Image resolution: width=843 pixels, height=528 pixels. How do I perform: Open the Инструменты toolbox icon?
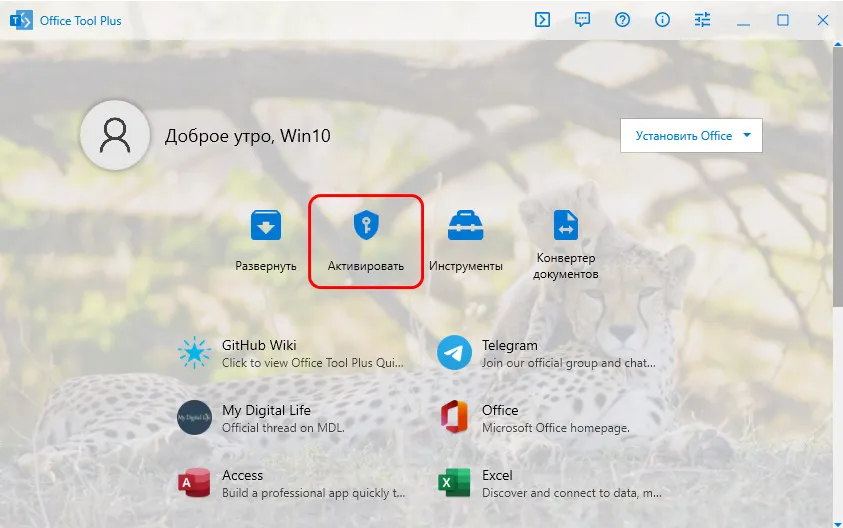[x=465, y=227]
